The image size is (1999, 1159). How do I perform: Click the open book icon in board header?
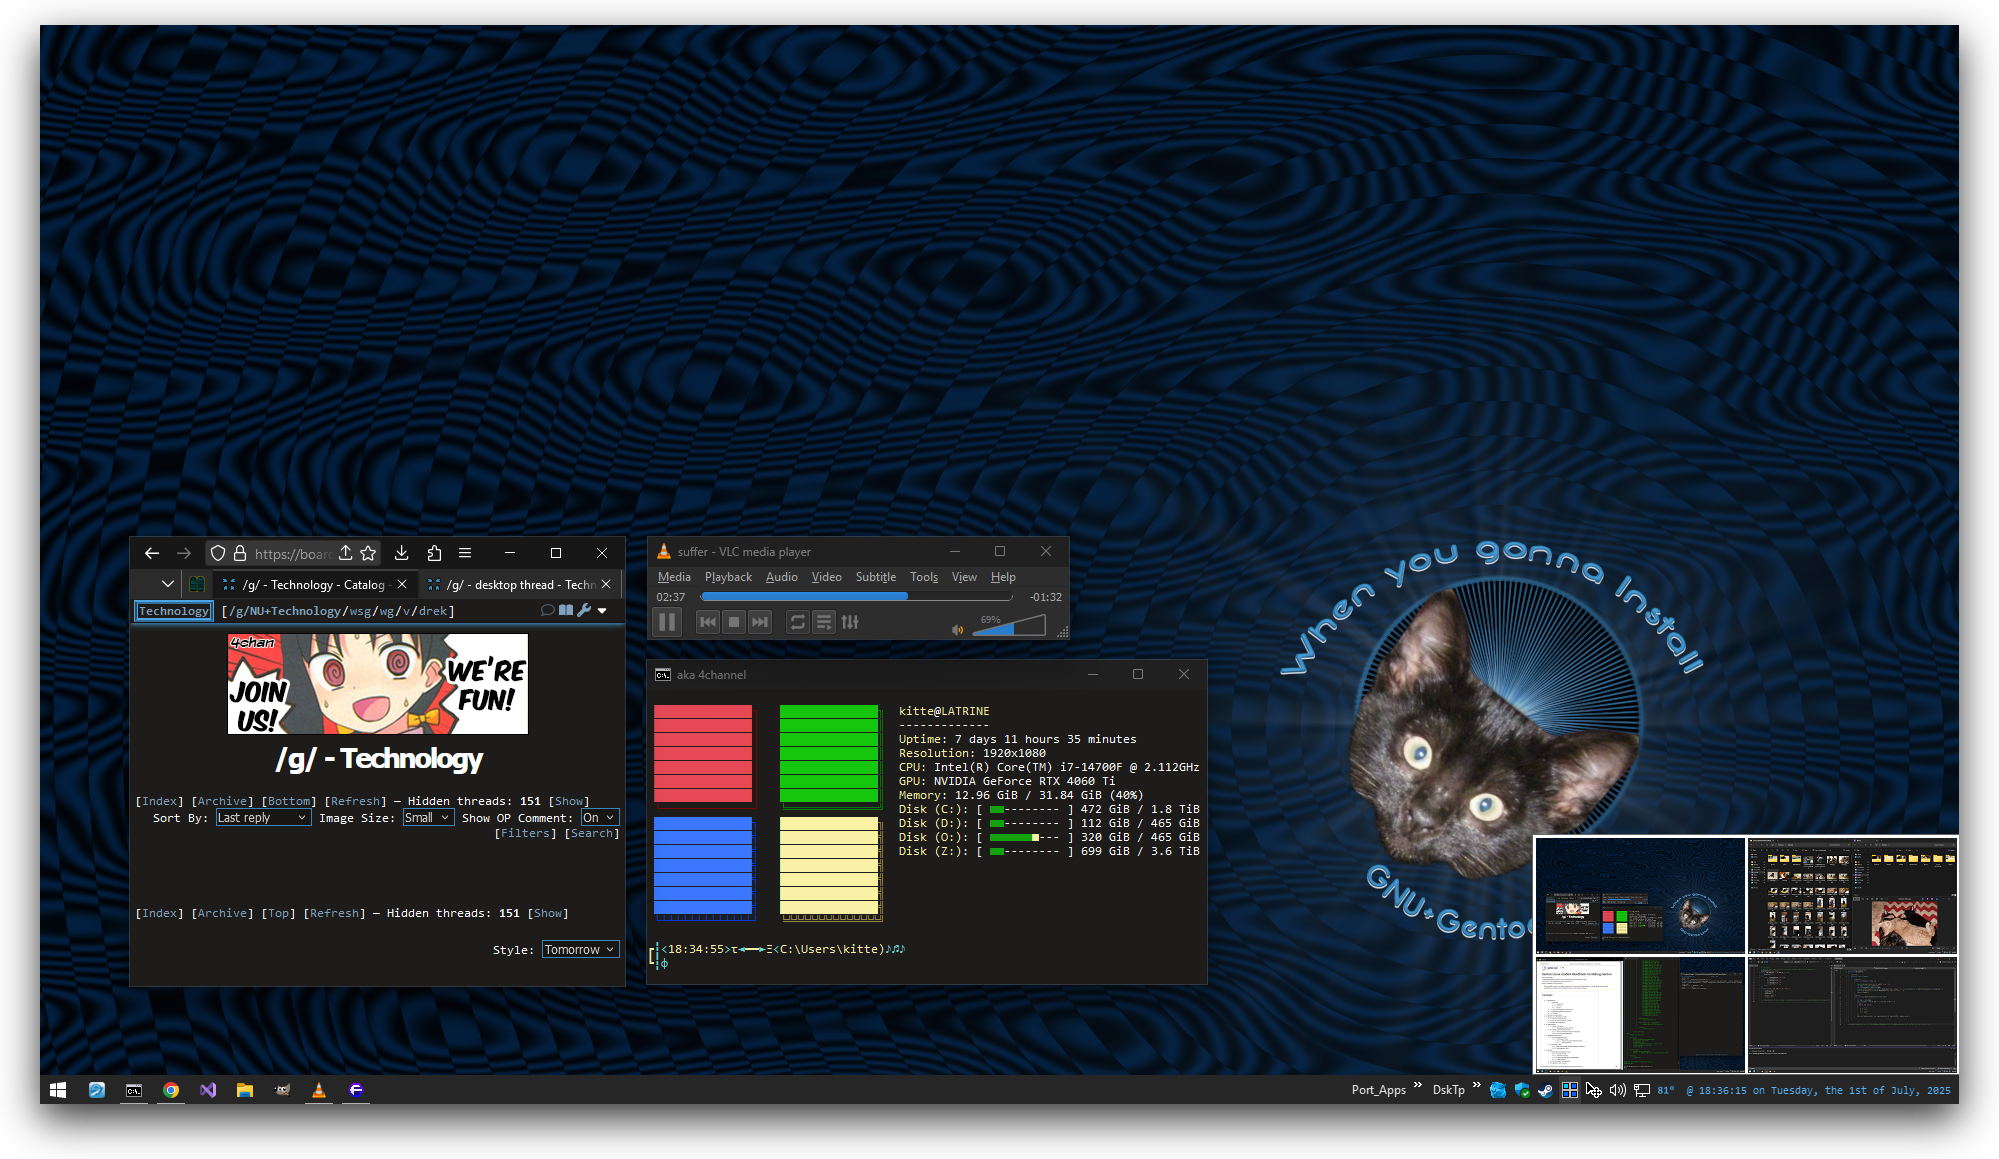[566, 610]
